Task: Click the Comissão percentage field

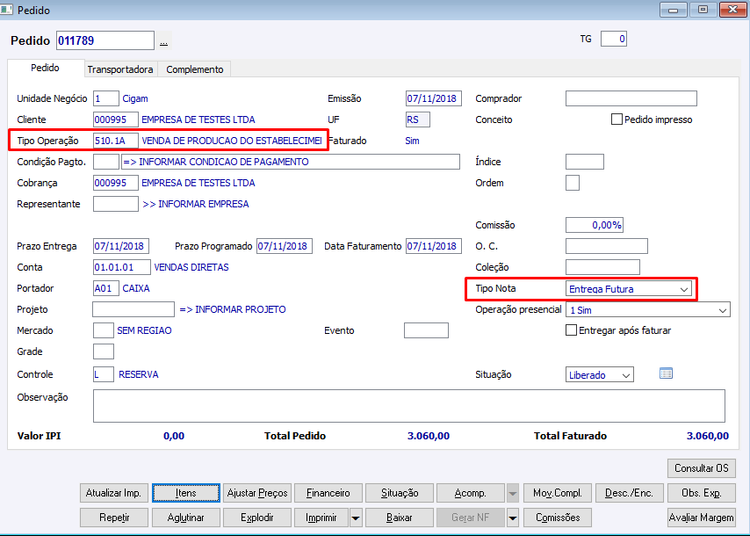Action: pyautogui.click(x=595, y=225)
